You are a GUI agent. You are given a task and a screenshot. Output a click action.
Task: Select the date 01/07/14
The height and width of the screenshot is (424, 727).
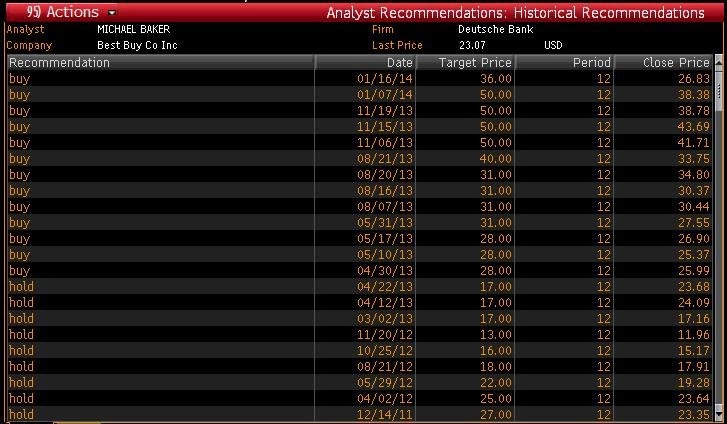(385, 95)
